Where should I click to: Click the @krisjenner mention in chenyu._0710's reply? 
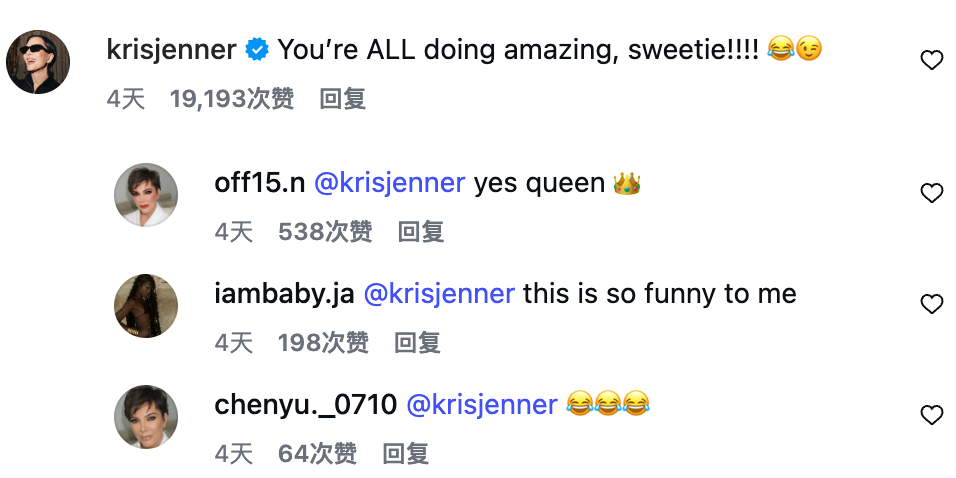coord(481,405)
